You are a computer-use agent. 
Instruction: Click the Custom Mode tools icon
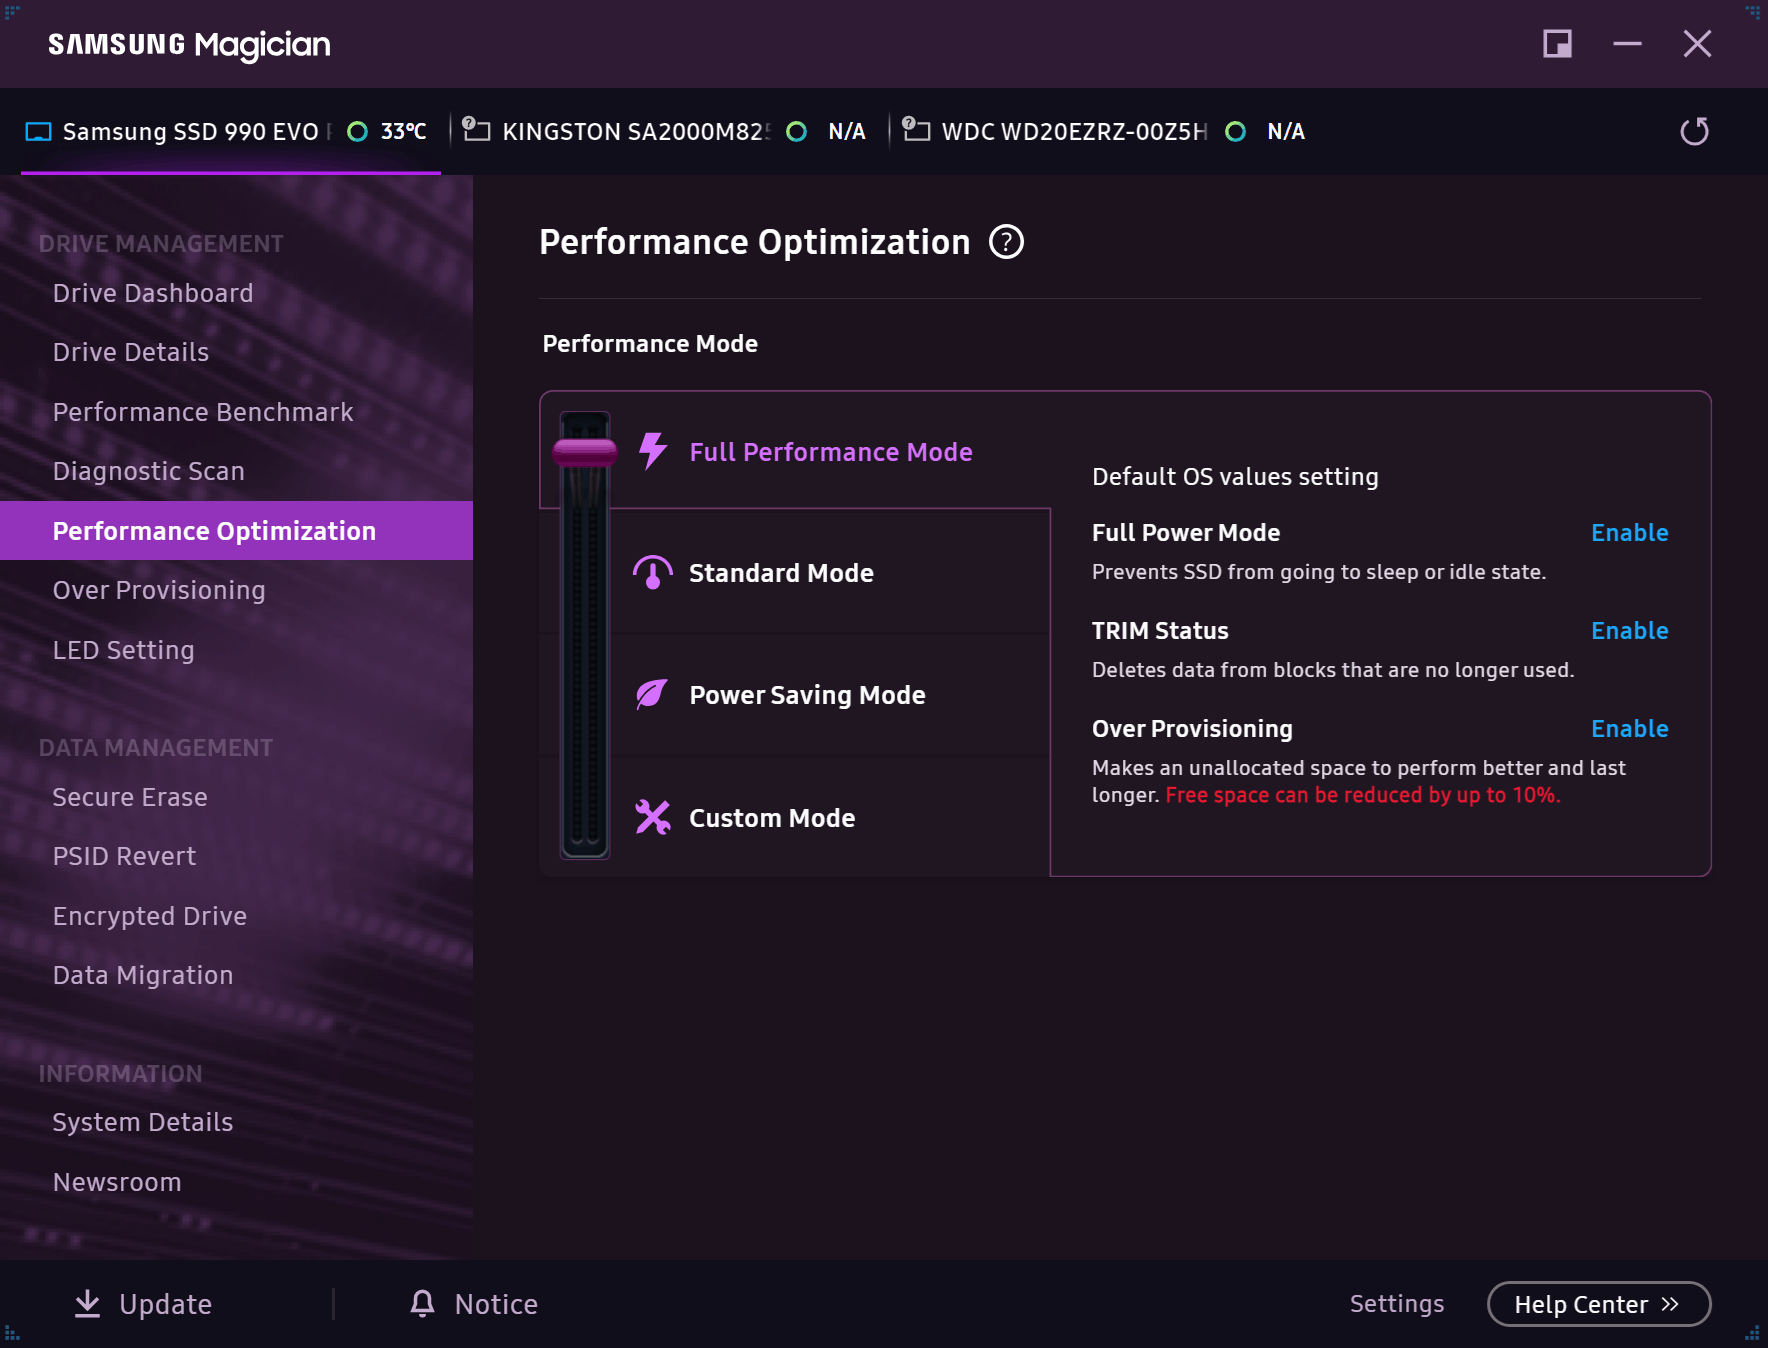click(x=653, y=817)
